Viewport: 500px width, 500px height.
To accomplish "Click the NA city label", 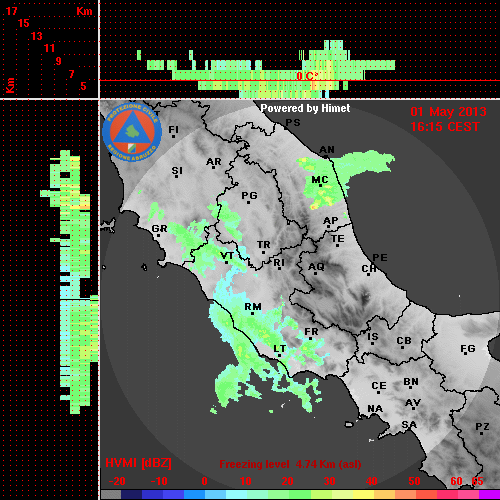I will coord(375,409).
